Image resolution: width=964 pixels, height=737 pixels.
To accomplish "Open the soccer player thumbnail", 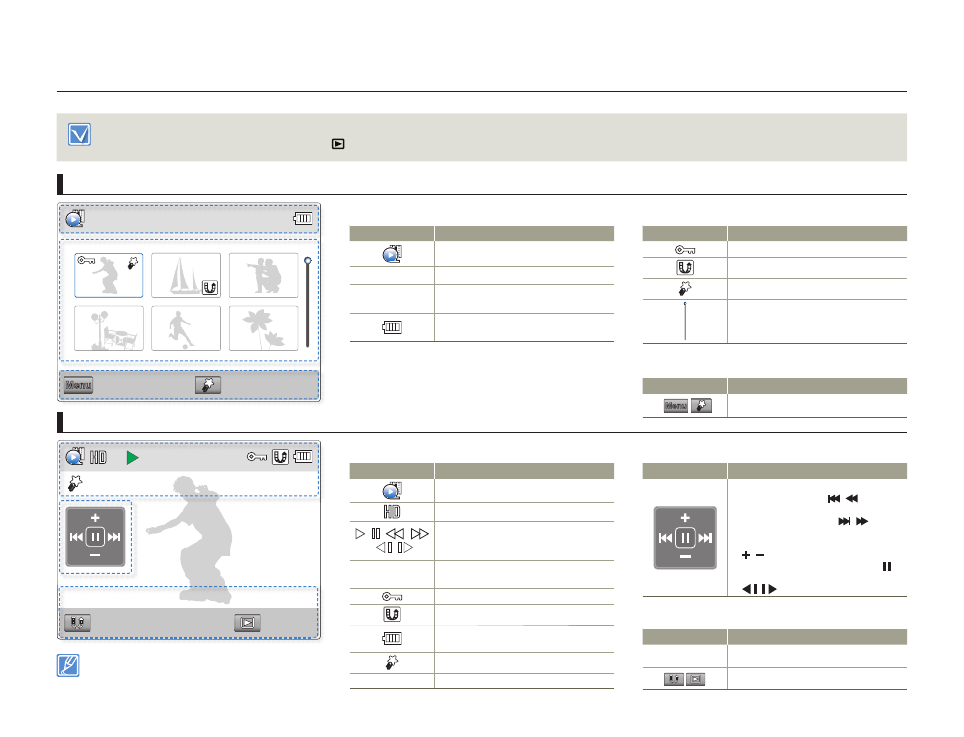I will pyautogui.click(x=186, y=328).
